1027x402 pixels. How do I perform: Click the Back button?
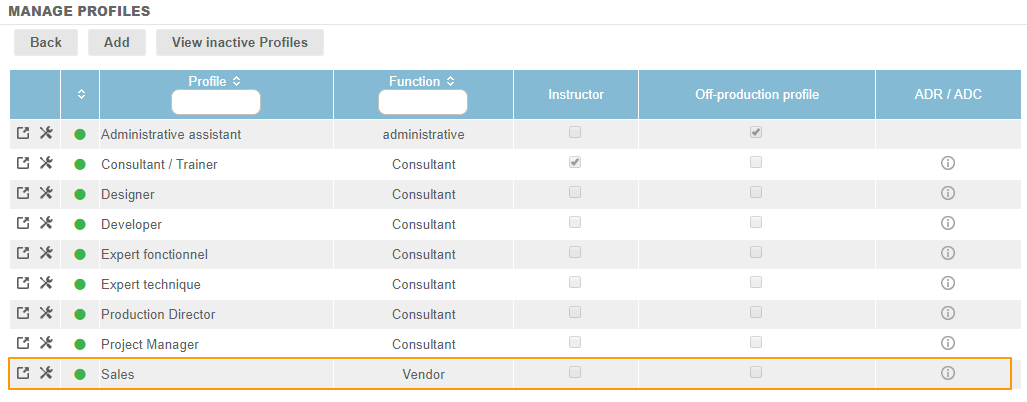pyautogui.click(x=46, y=42)
